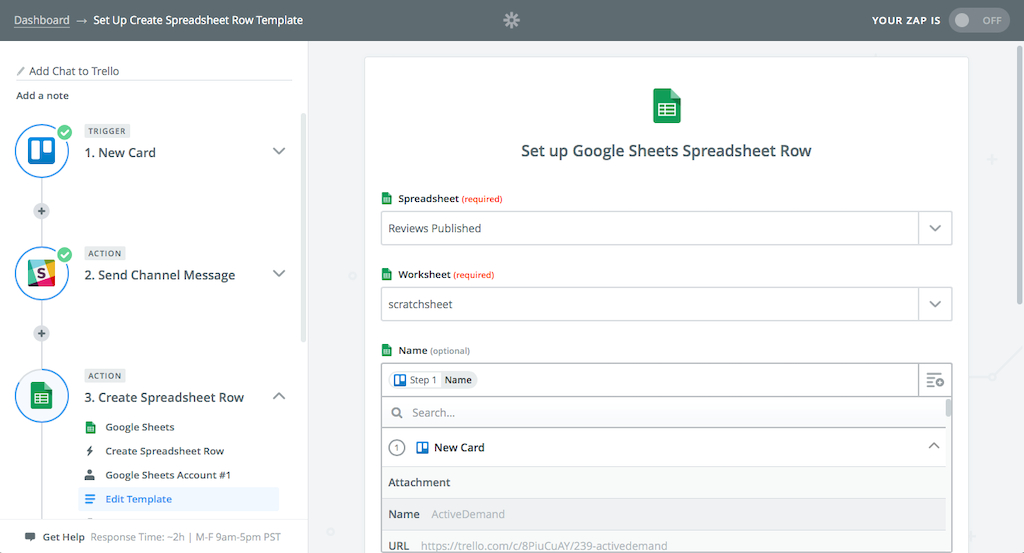Click the Google Sheets step 3 circle icon
1024x553 pixels.
42,397
